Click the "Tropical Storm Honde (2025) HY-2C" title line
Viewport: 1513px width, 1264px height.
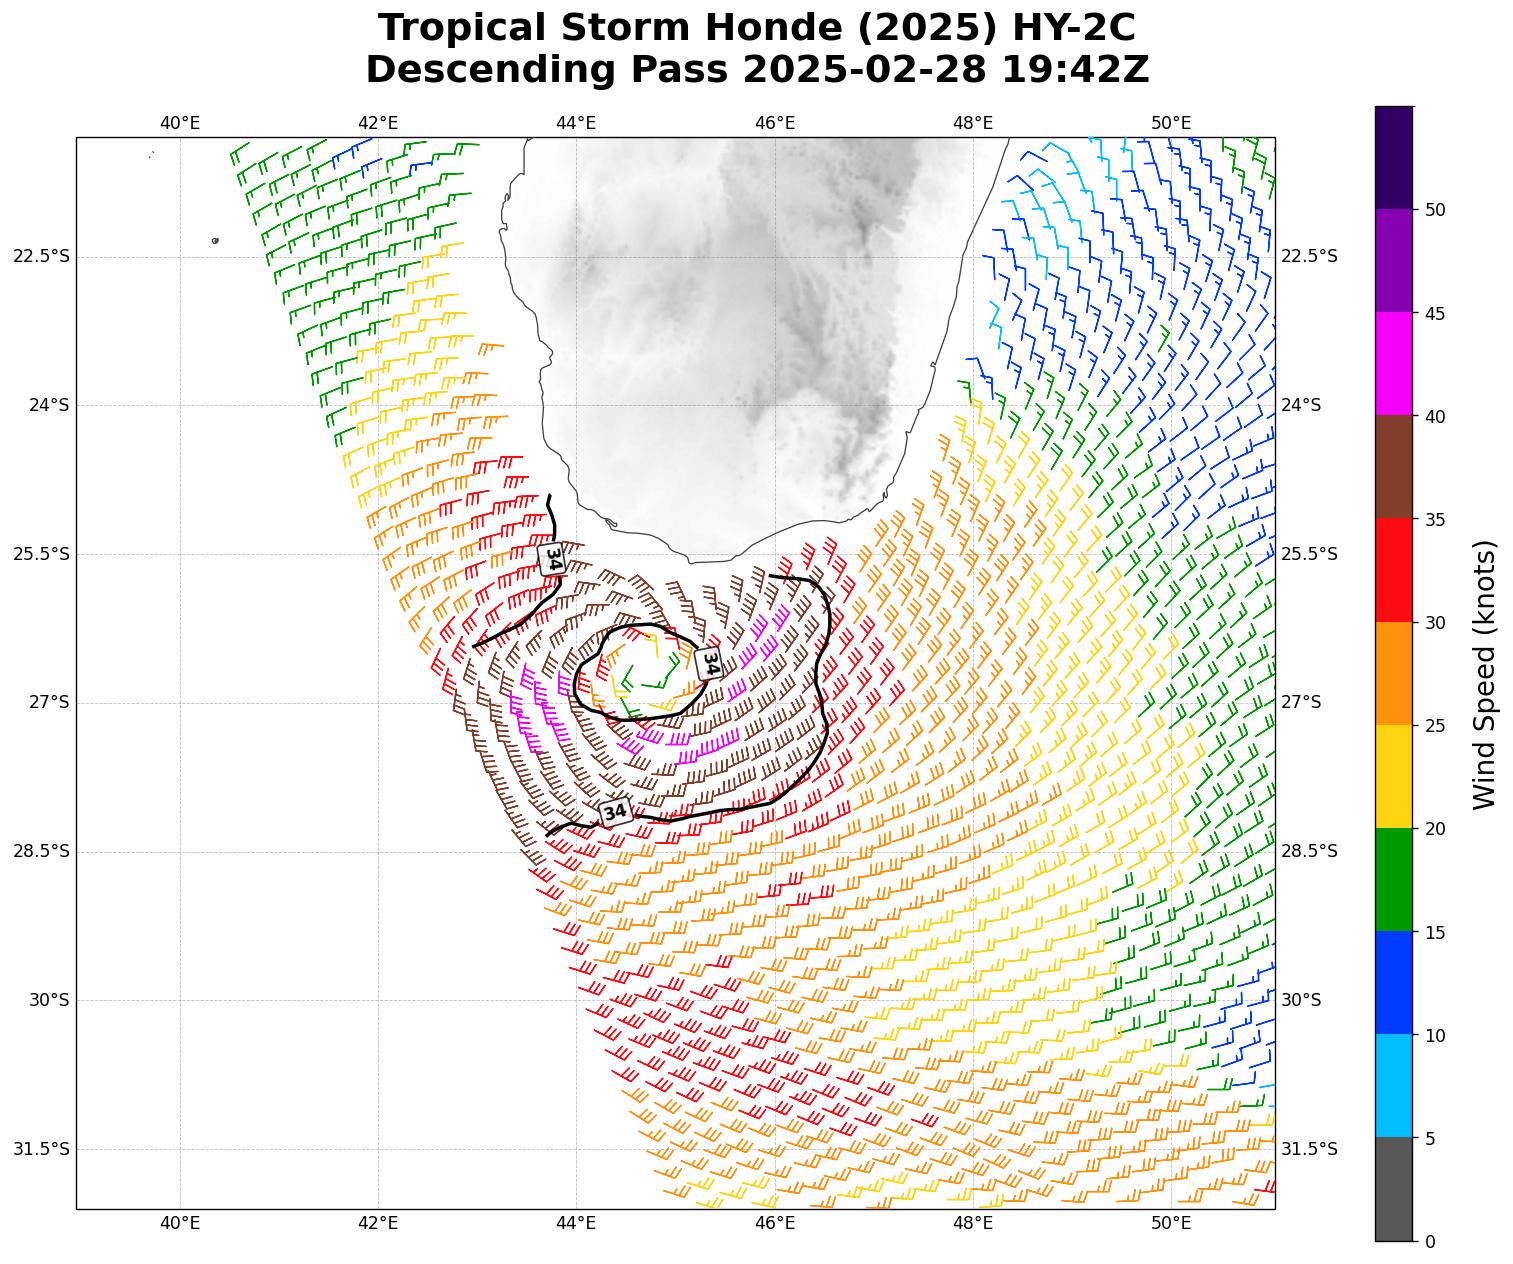756,28
